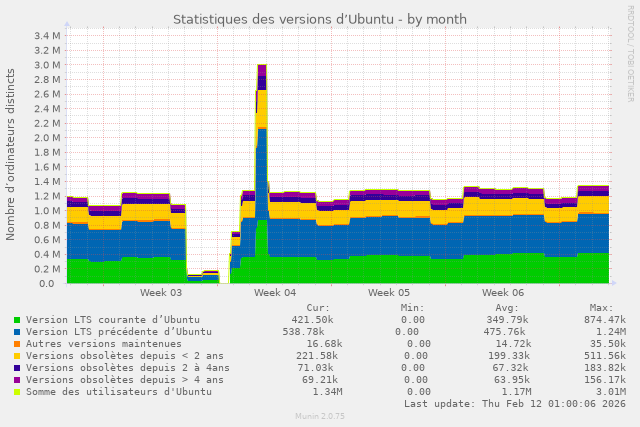Click the 'Cur:' column header

tap(318, 308)
